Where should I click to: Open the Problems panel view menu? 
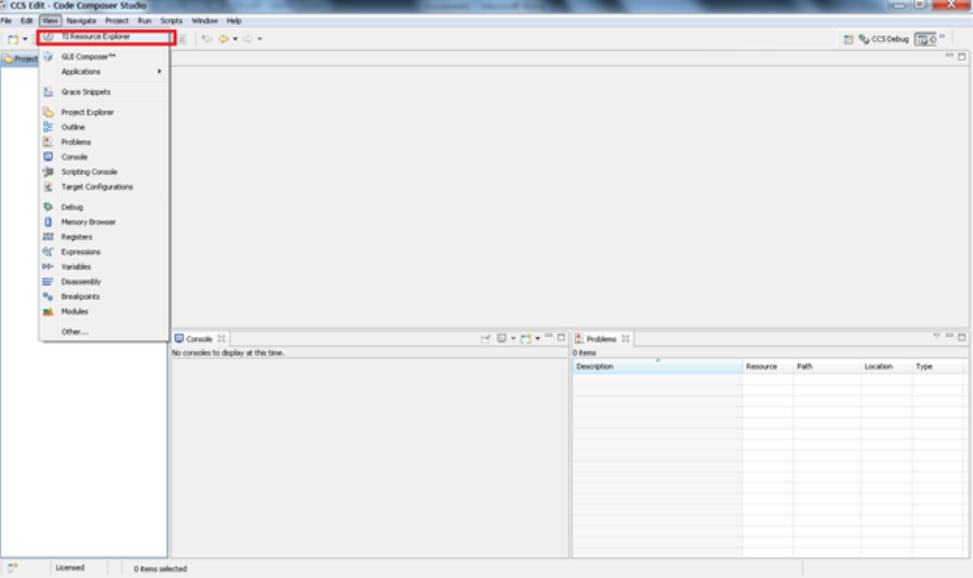tap(936, 336)
